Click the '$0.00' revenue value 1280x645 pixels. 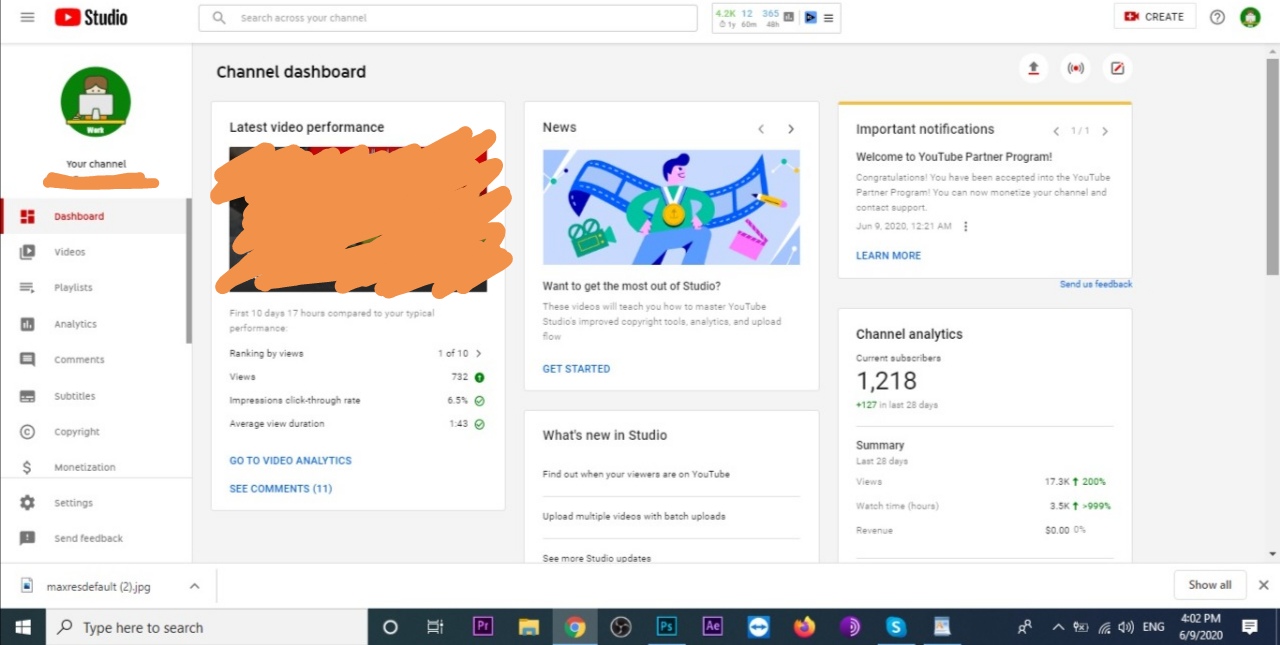pos(1057,530)
